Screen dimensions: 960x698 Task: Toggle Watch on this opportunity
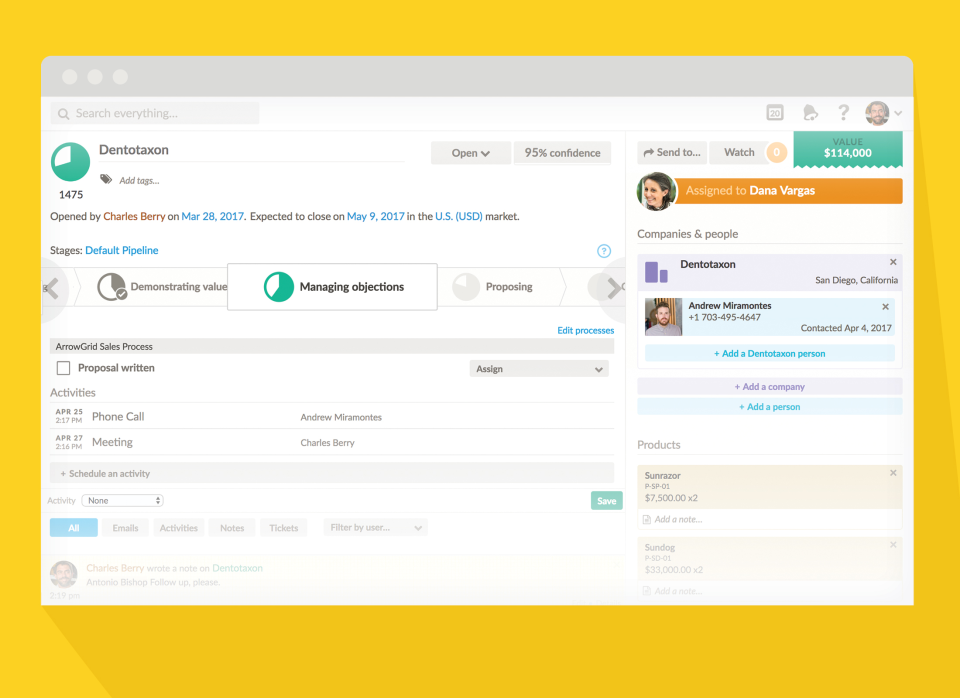click(x=739, y=152)
